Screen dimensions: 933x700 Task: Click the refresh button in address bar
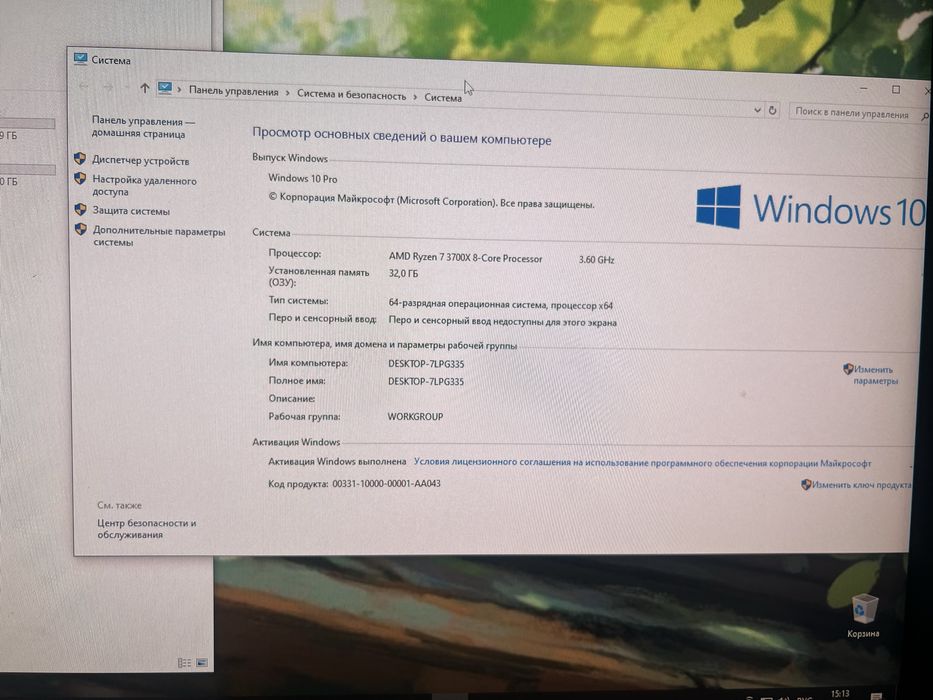pyautogui.click(x=772, y=110)
